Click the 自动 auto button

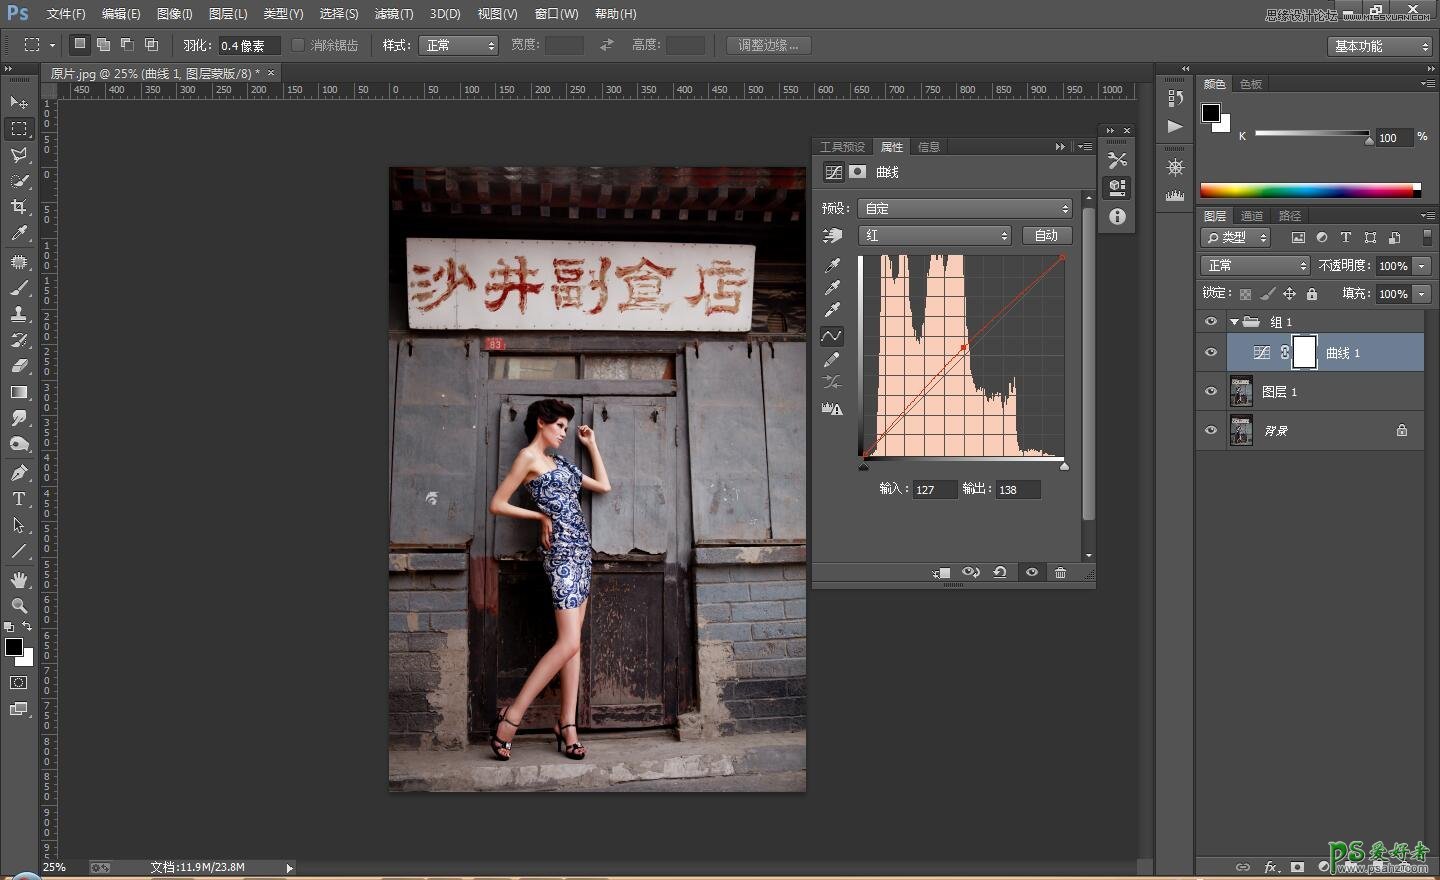coord(1046,235)
